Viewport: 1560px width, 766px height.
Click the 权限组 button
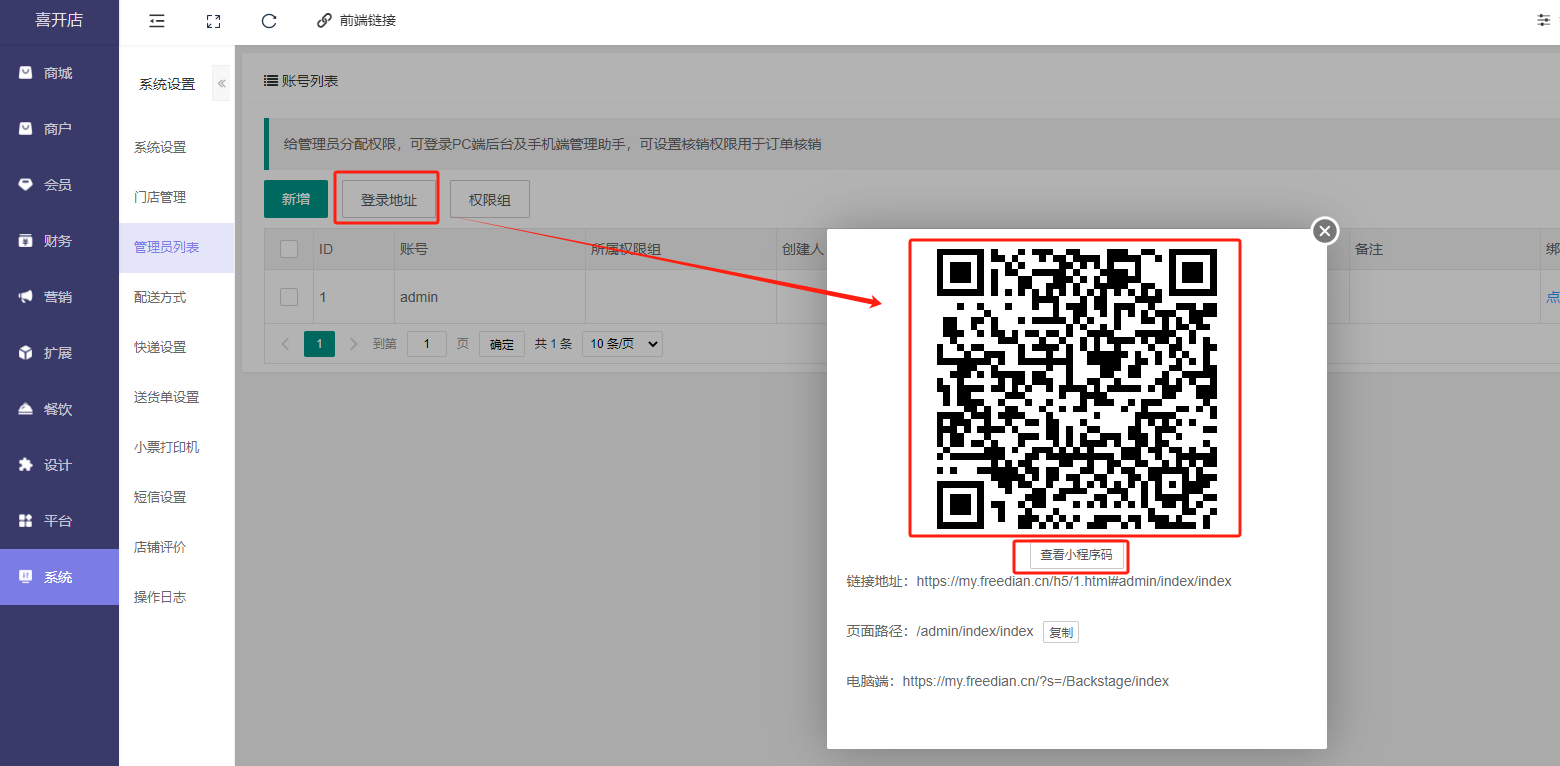(x=489, y=199)
